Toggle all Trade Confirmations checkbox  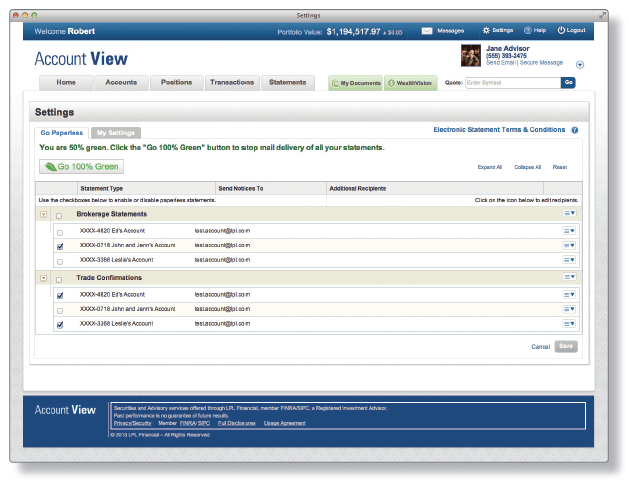point(59,280)
